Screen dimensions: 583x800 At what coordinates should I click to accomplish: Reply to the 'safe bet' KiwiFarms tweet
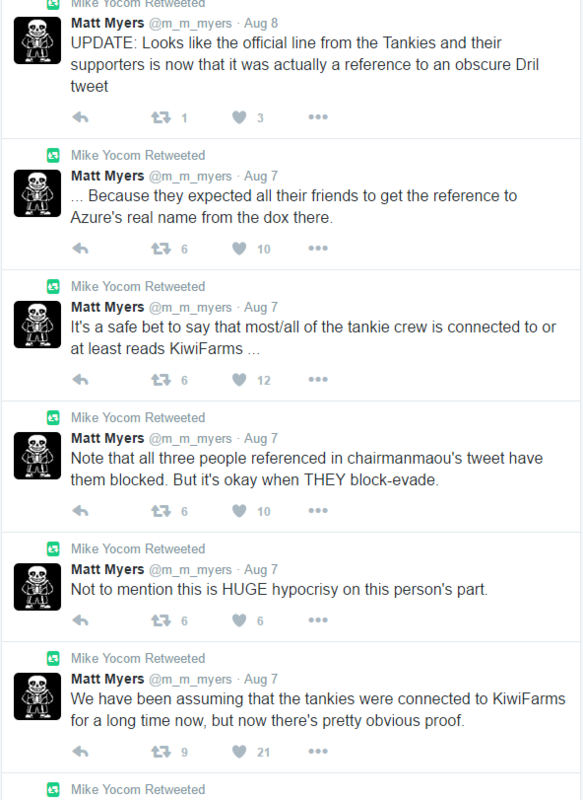(81, 380)
